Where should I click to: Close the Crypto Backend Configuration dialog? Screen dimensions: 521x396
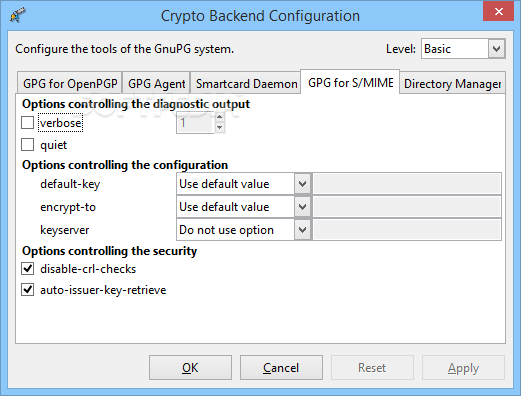[498, 12]
